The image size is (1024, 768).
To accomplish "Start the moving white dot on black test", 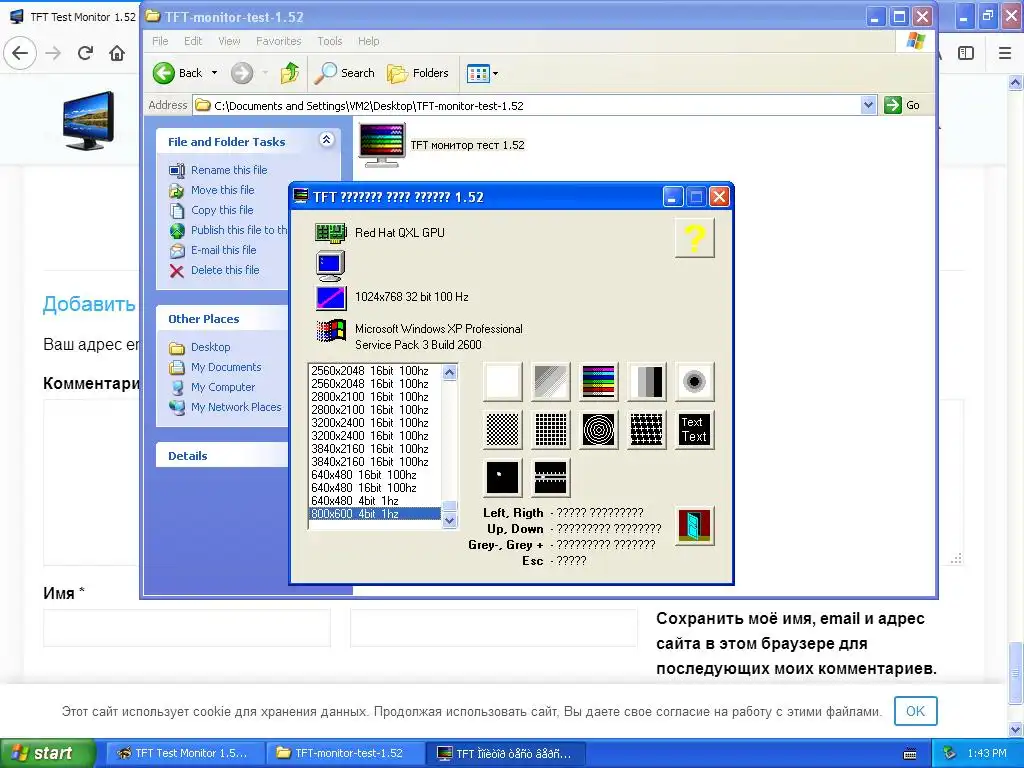I will tap(503, 477).
